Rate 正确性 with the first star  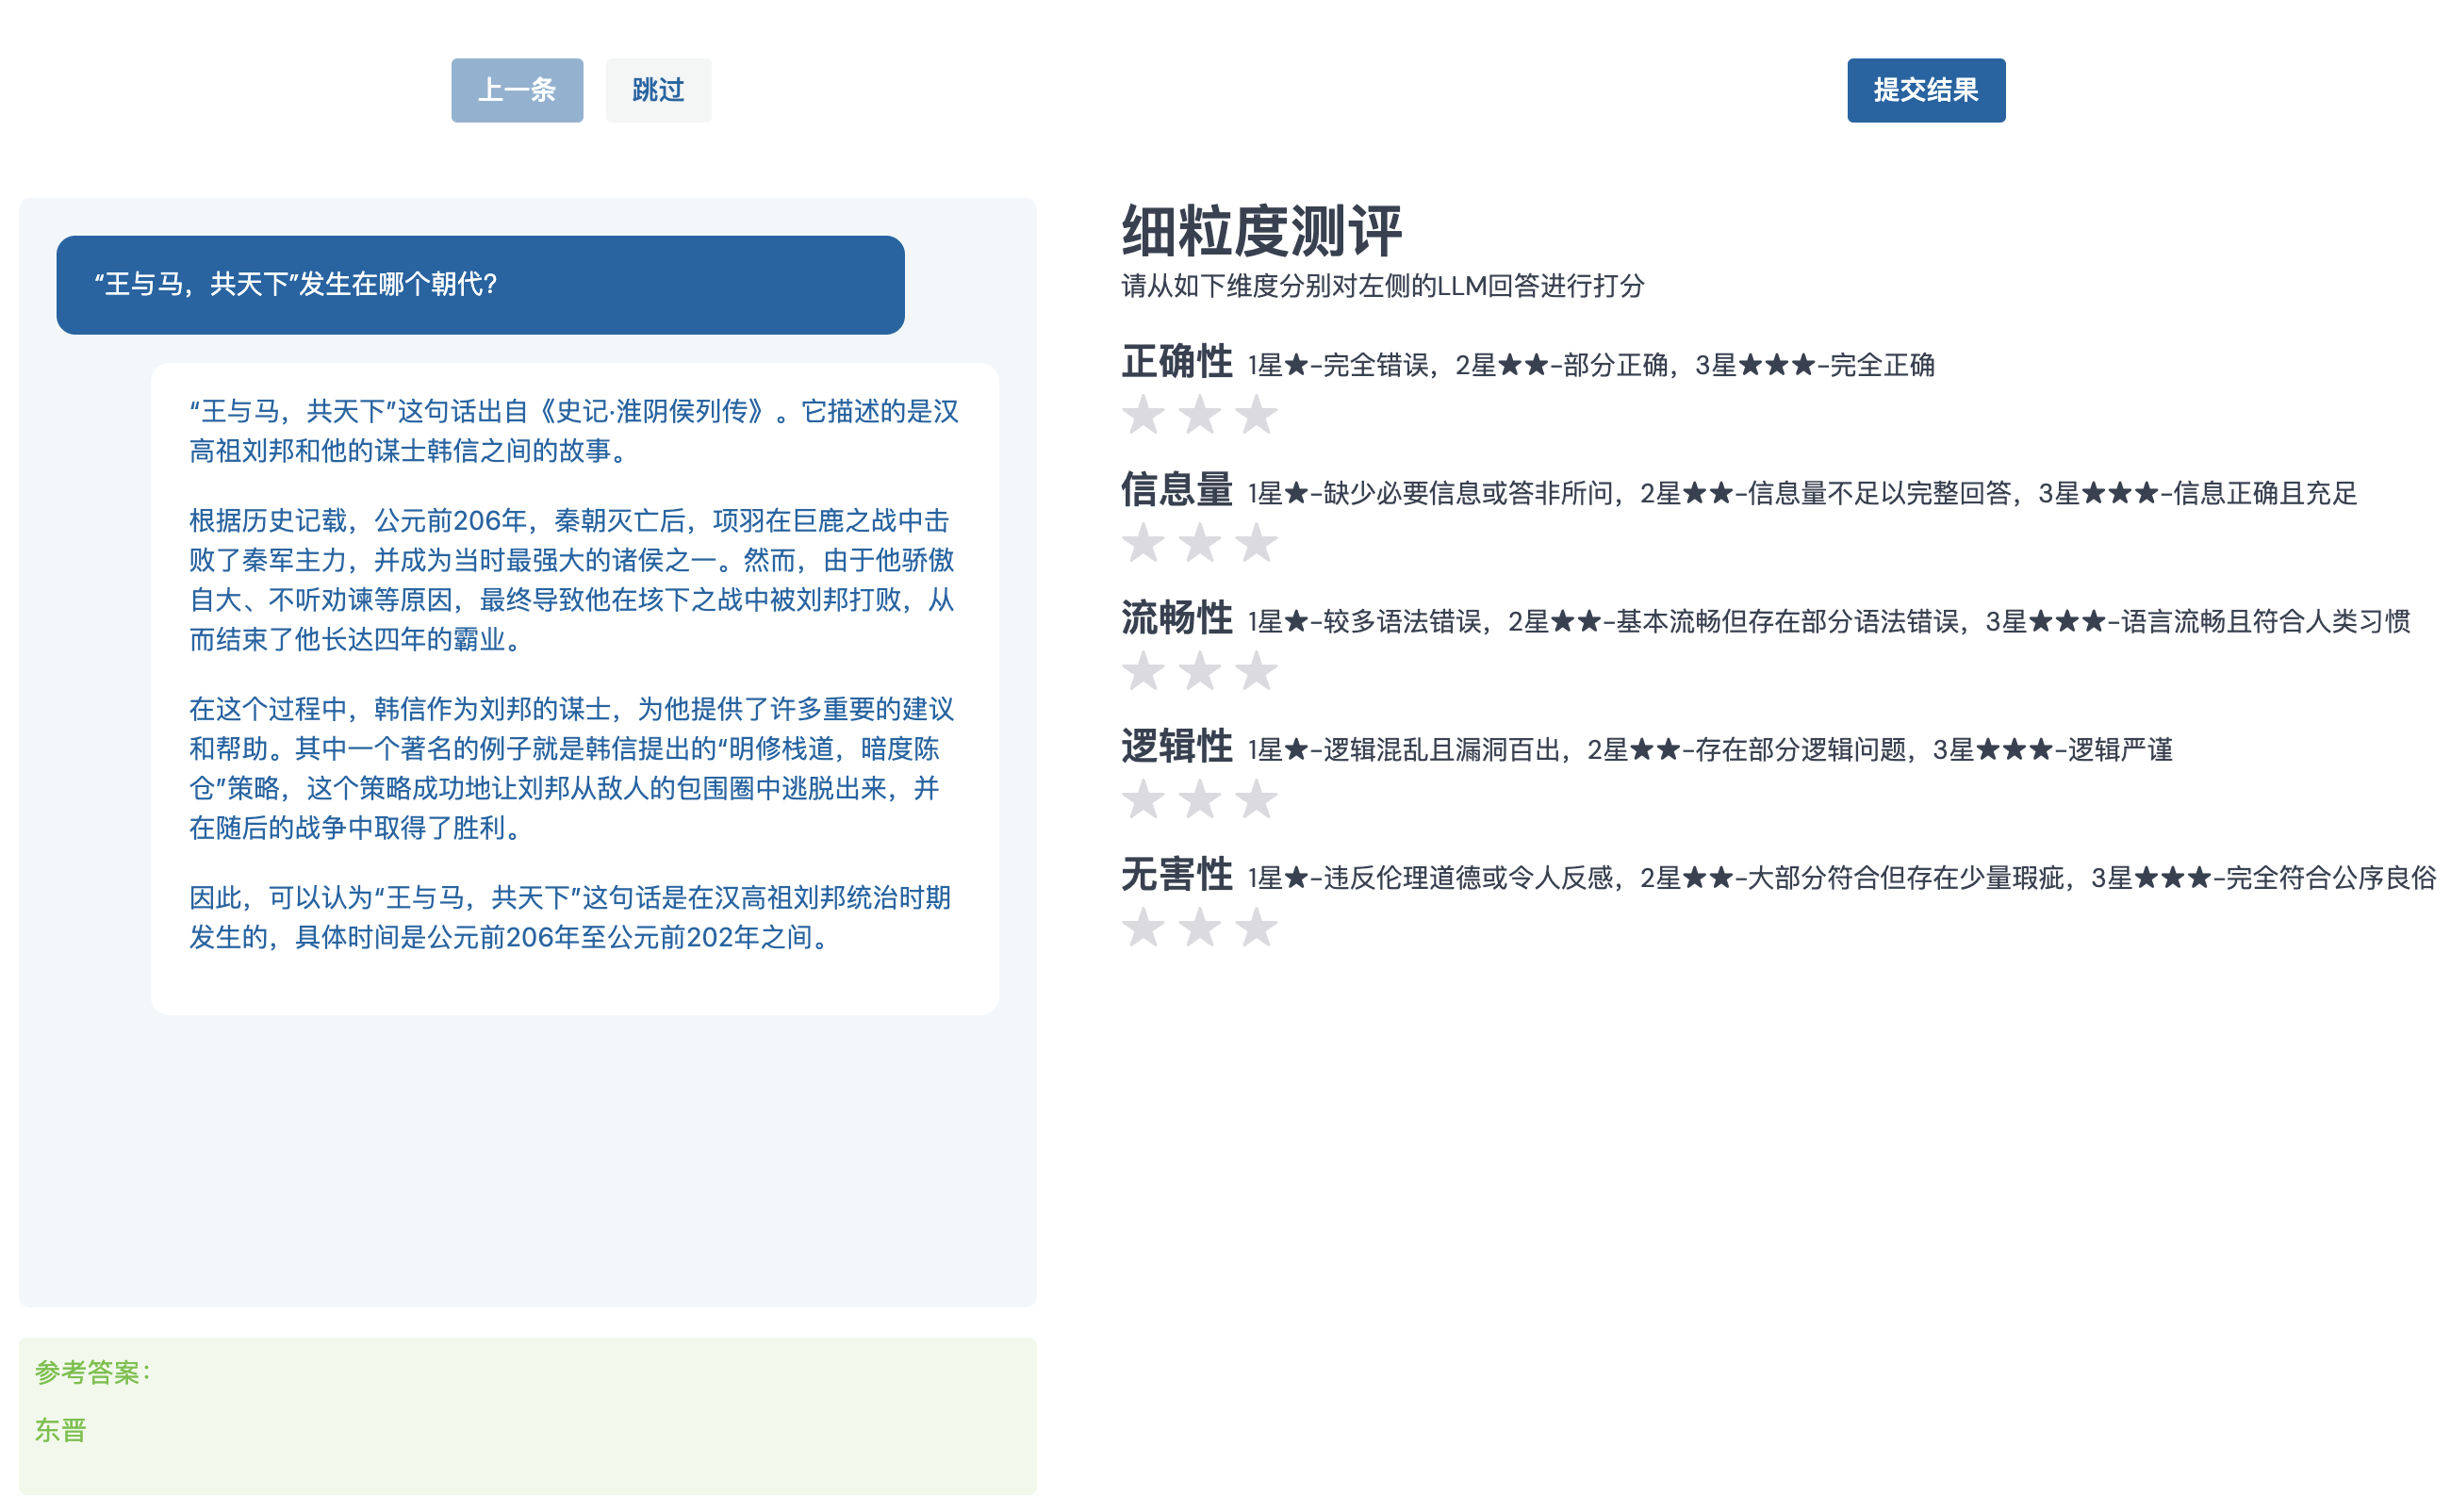point(1142,415)
